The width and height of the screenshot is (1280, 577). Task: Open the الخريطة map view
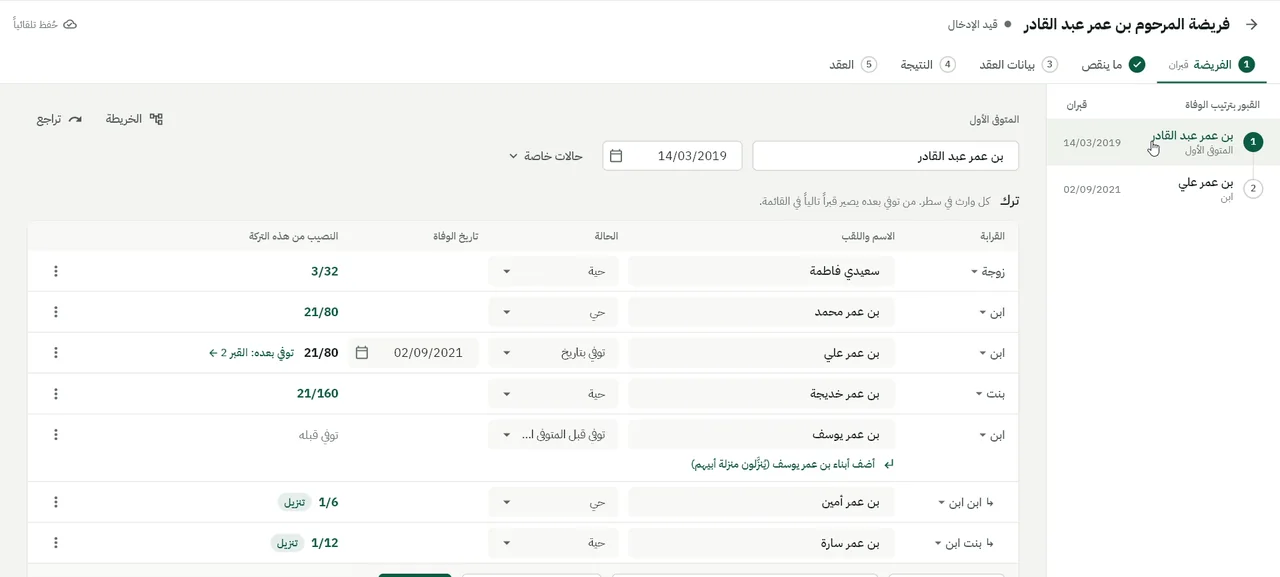pos(134,119)
